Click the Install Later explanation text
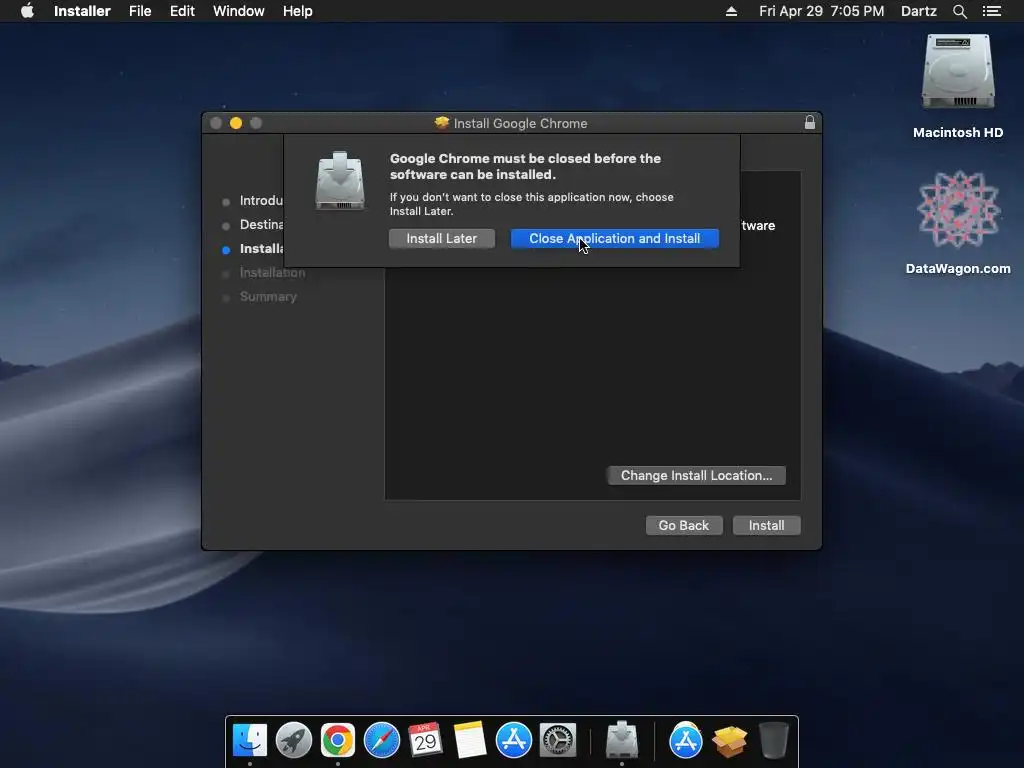 coord(532,204)
